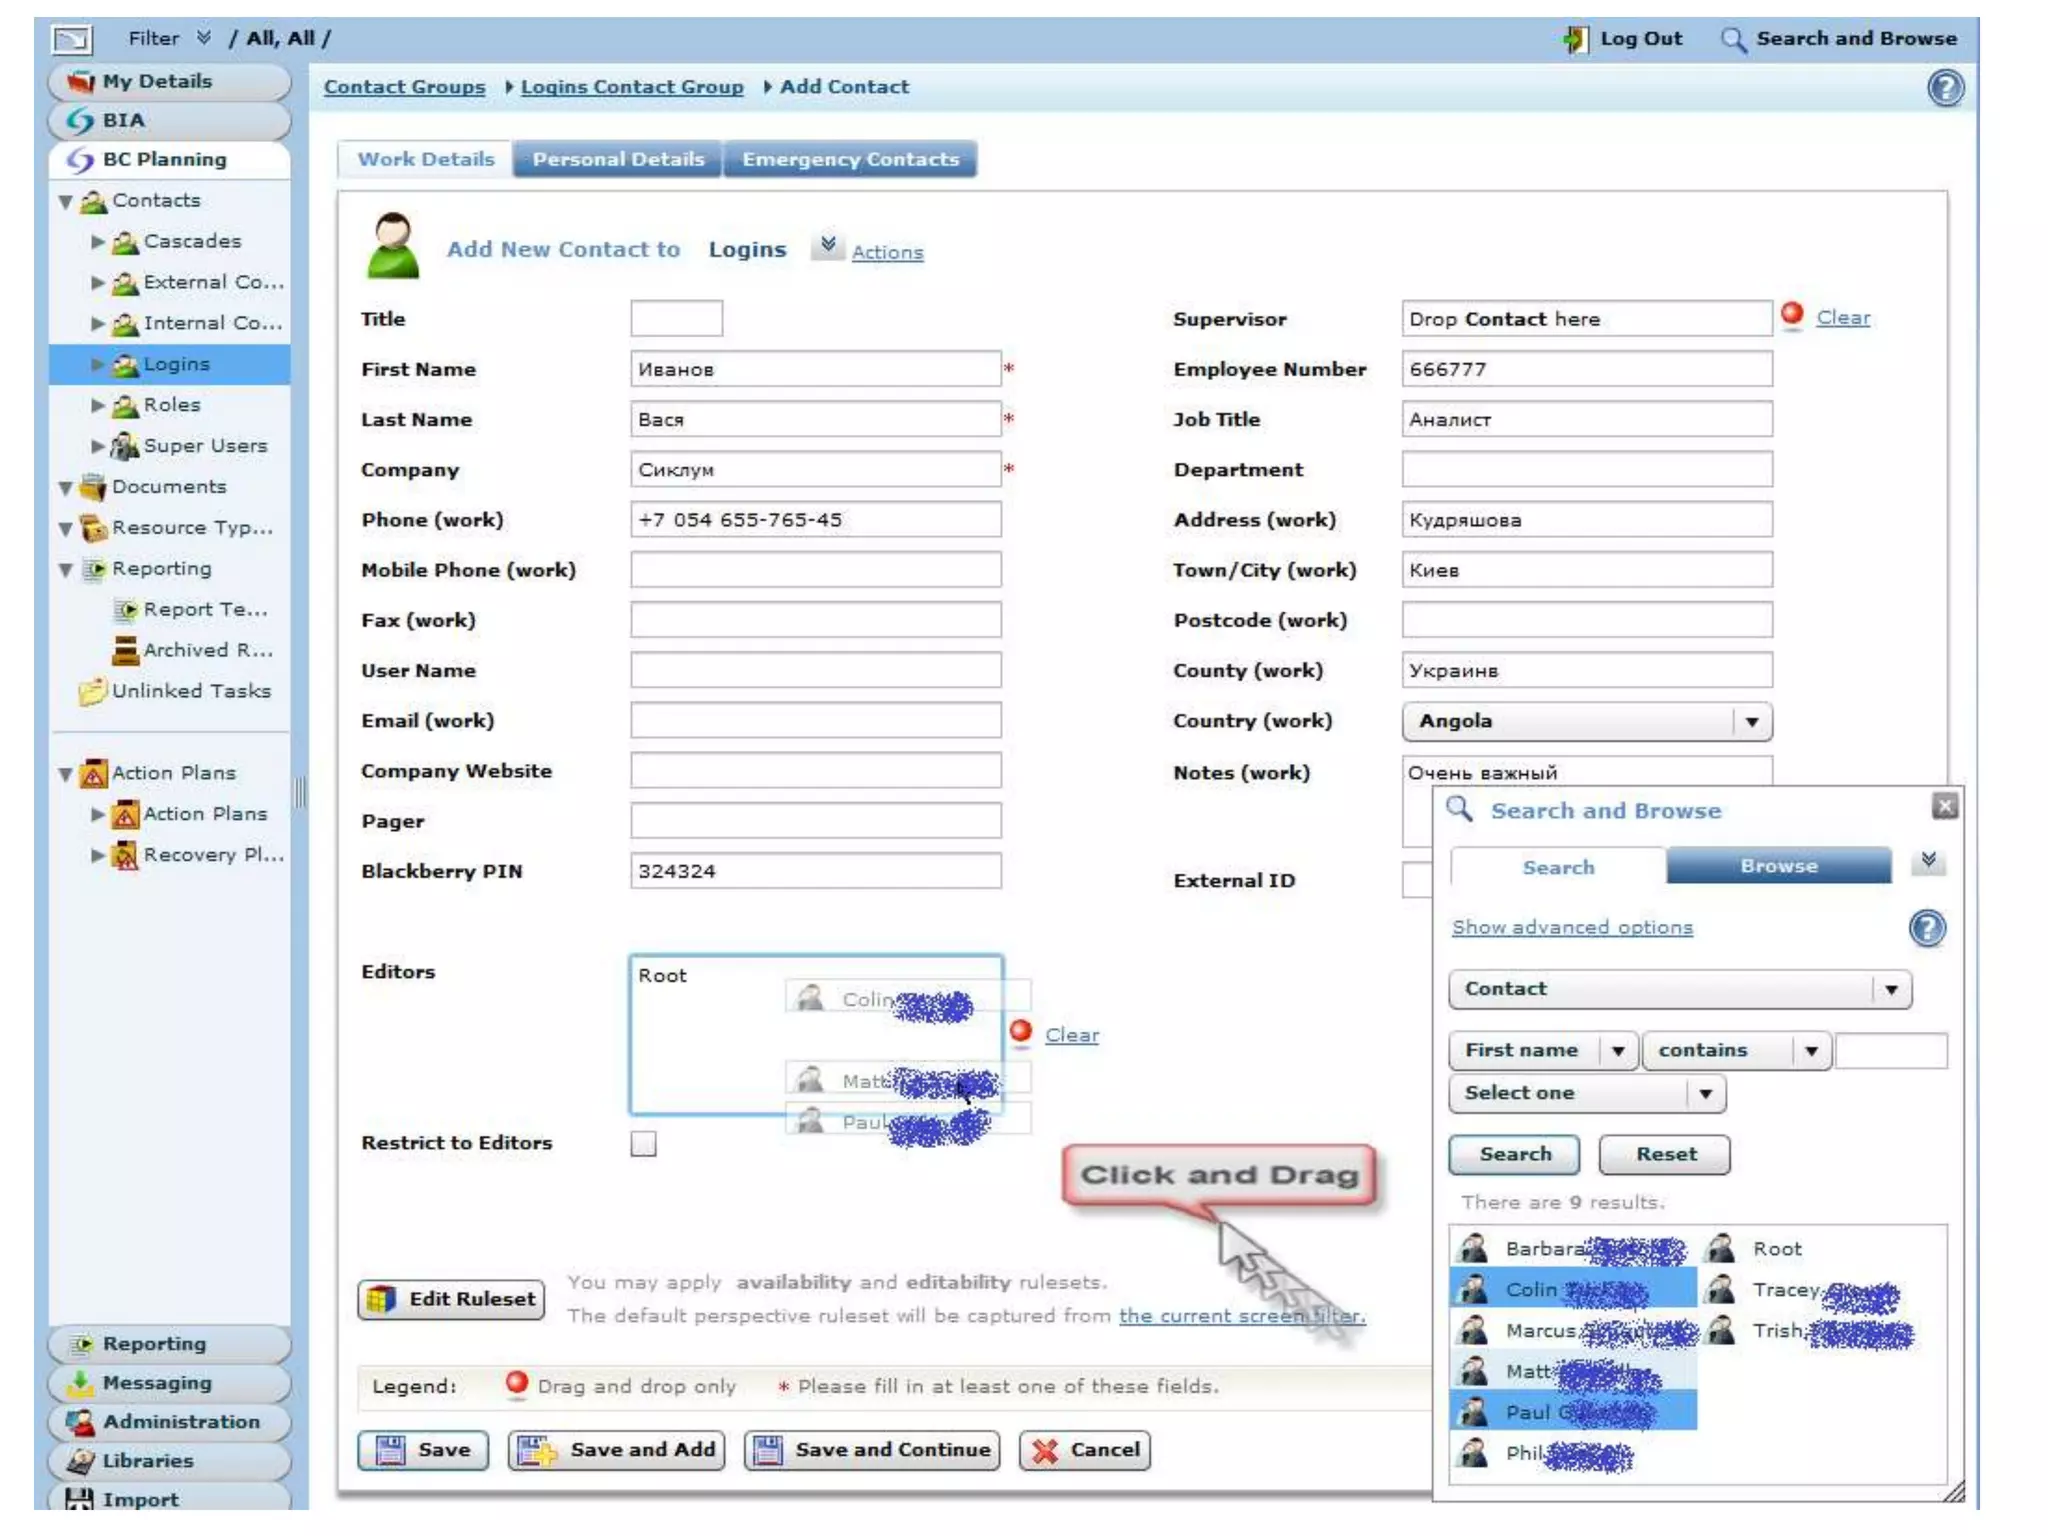The image size is (2048, 1536).
Task: Open Country (work) Angola dropdown
Action: click(1751, 721)
